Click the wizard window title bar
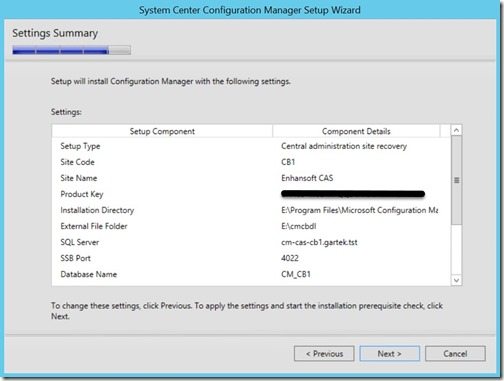This screenshot has width=504, height=381. pos(250,10)
